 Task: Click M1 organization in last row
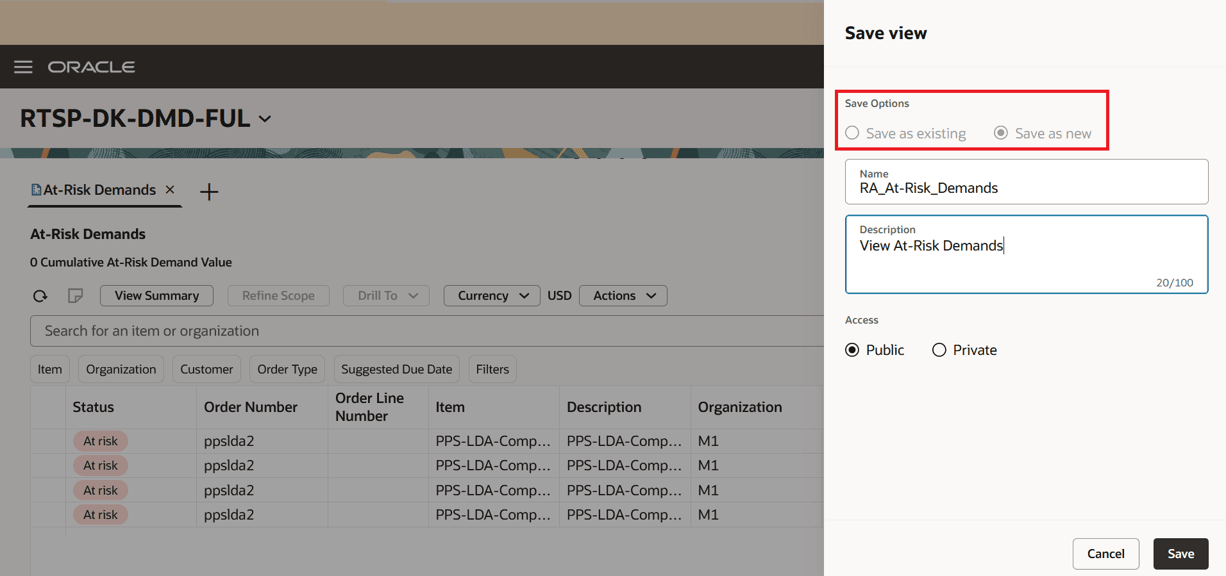point(708,514)
